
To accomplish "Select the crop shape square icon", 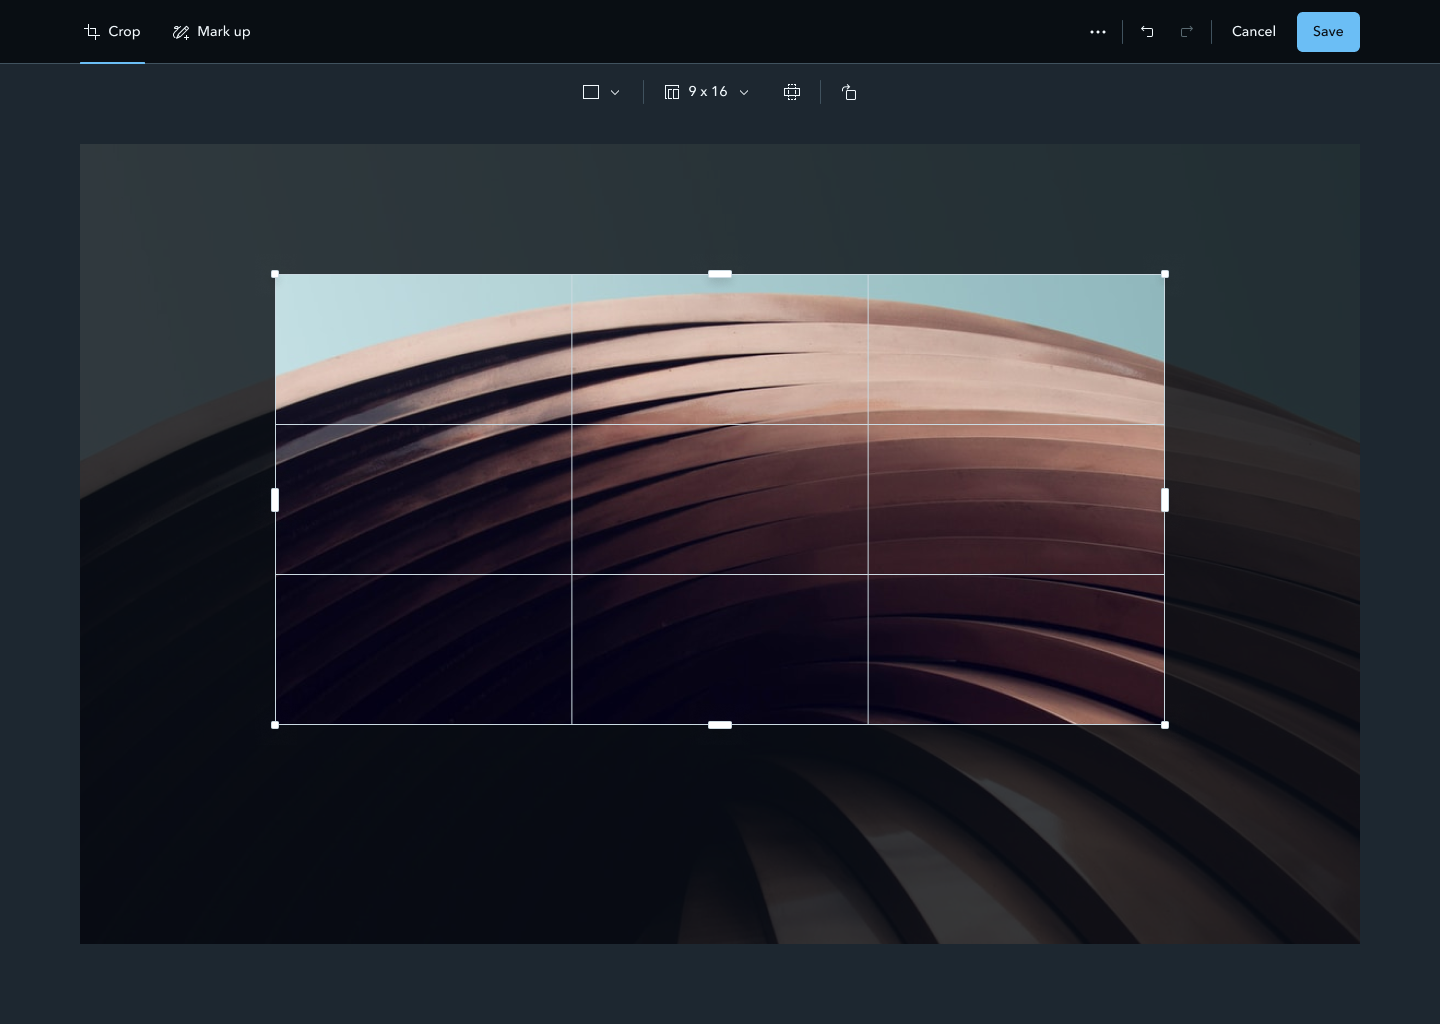I will 591,92.
